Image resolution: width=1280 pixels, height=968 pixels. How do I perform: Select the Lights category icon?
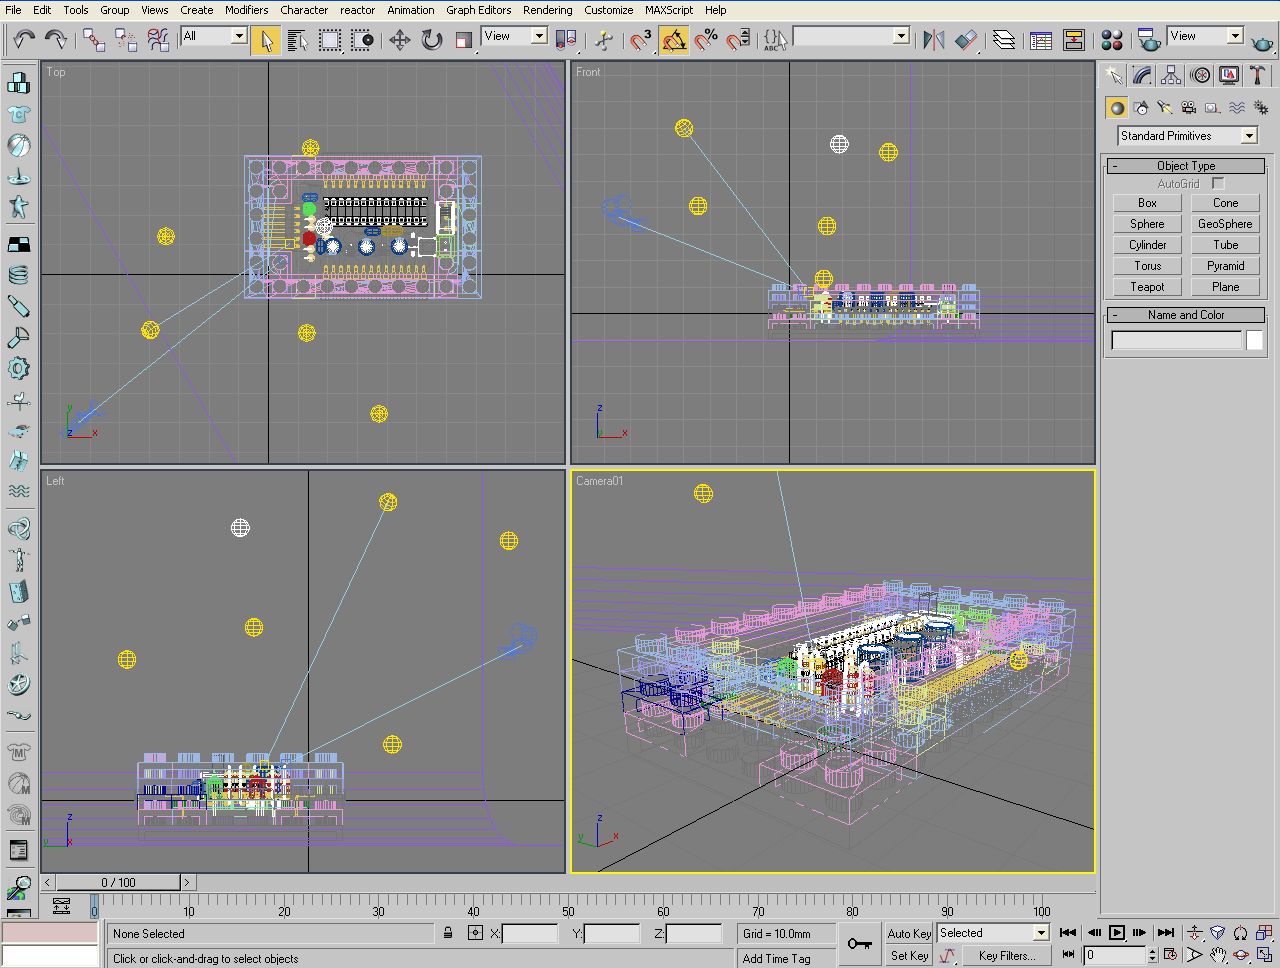pos(1164,108)
